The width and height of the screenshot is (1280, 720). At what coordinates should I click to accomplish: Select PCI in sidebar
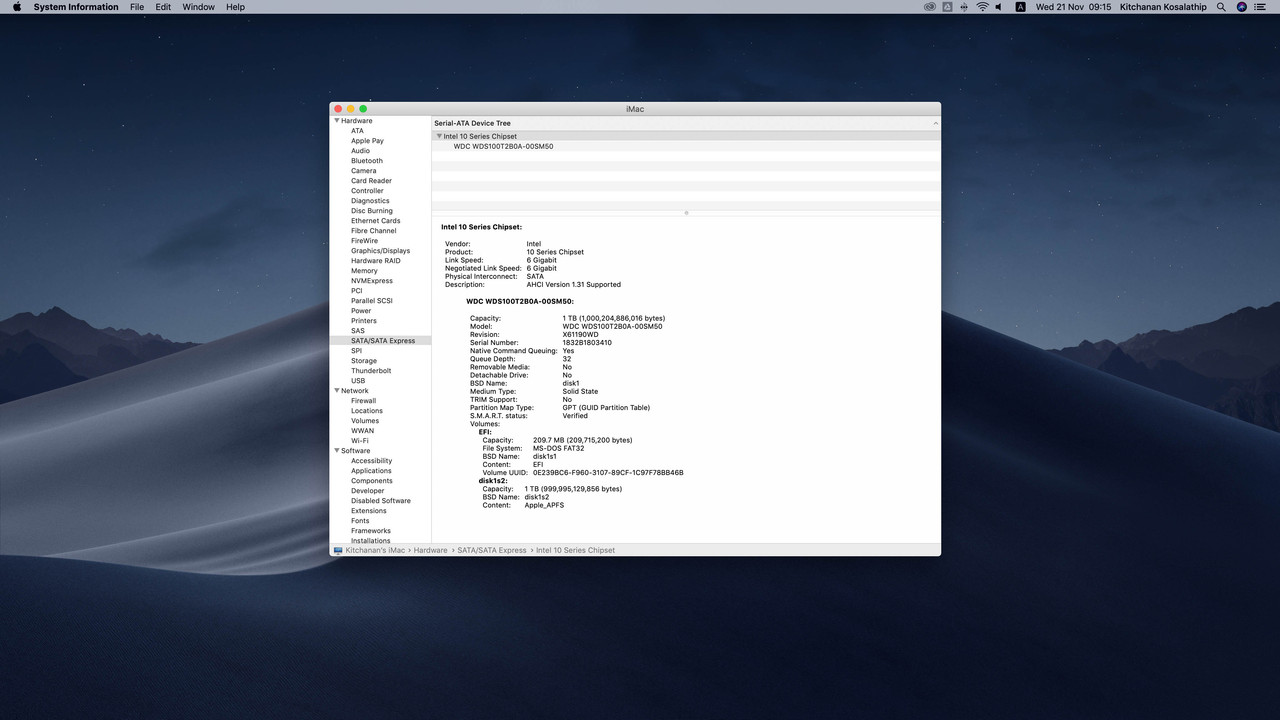(x=357, y=291)
